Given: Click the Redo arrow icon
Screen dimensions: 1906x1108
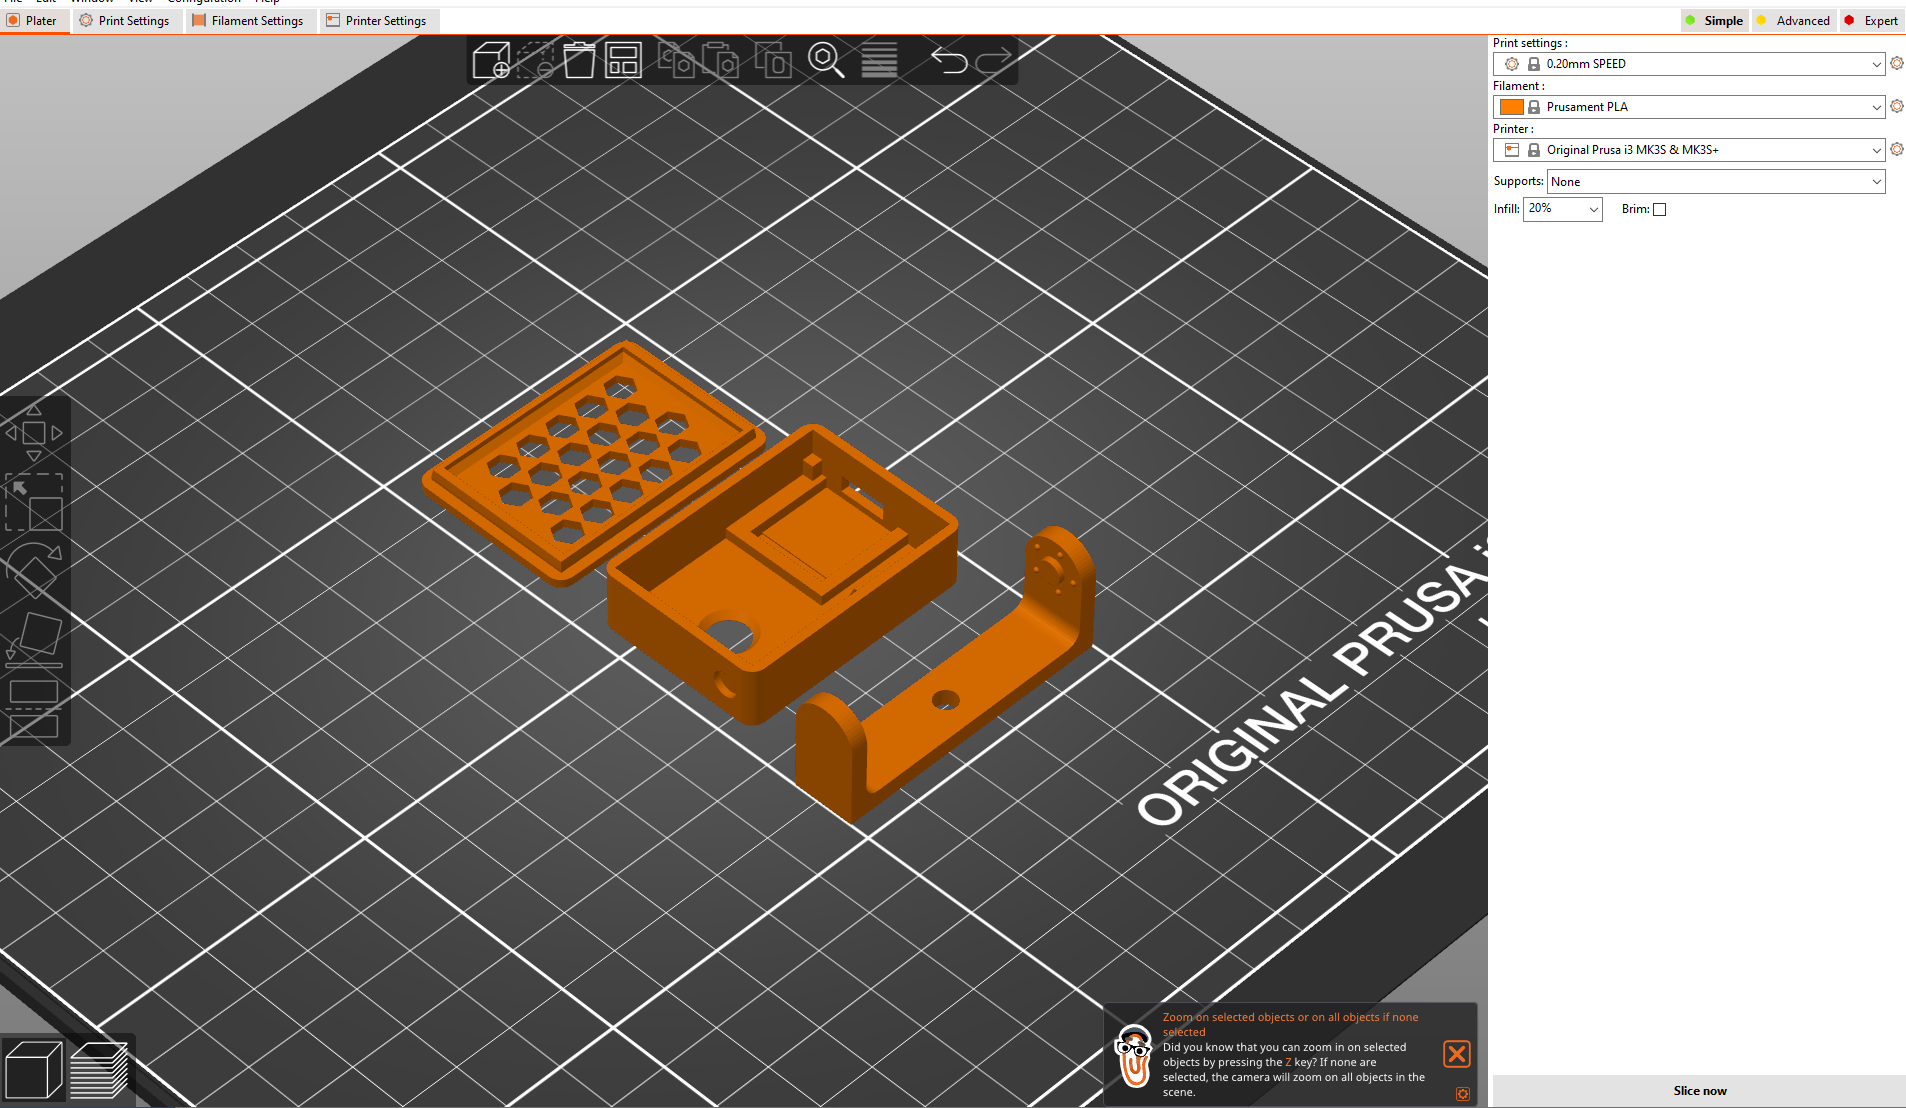Looking at the screenshot, I should 994,61.
